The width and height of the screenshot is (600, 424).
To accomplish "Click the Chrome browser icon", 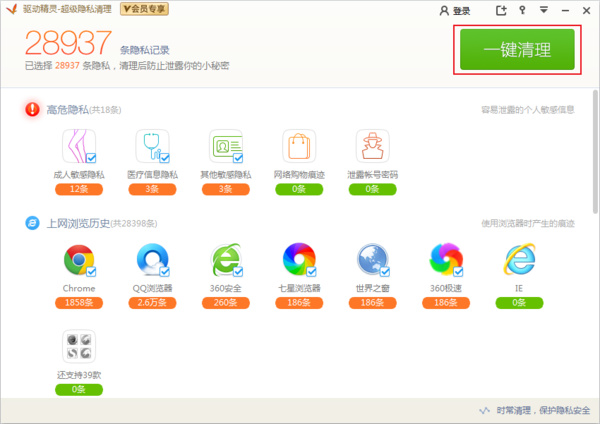I will point(79,260).
